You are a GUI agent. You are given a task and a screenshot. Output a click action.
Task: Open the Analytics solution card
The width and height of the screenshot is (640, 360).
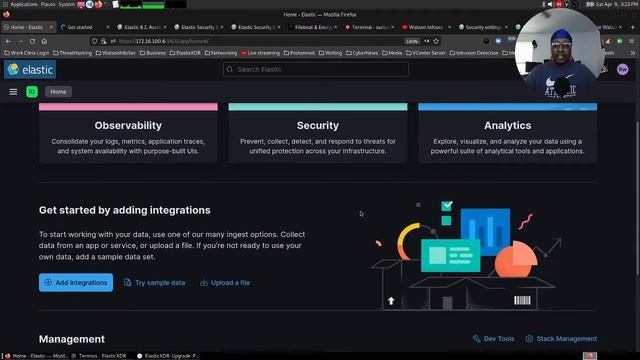coord(508,133)
